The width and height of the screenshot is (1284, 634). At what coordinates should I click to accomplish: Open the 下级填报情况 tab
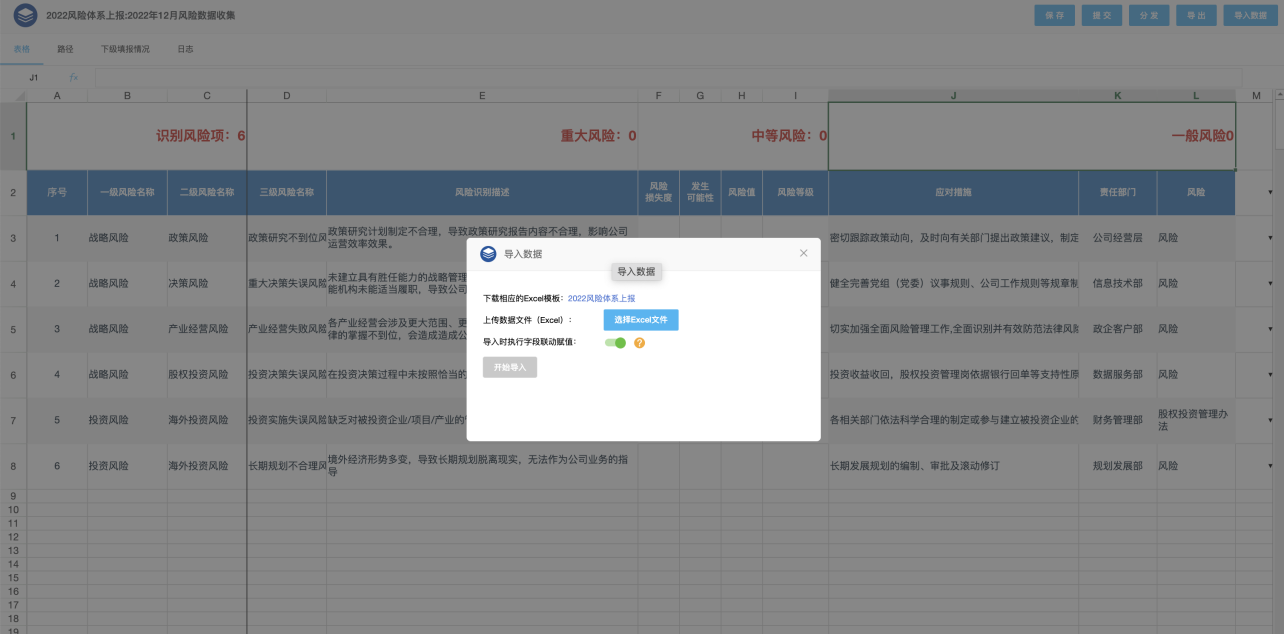(125, 49)
